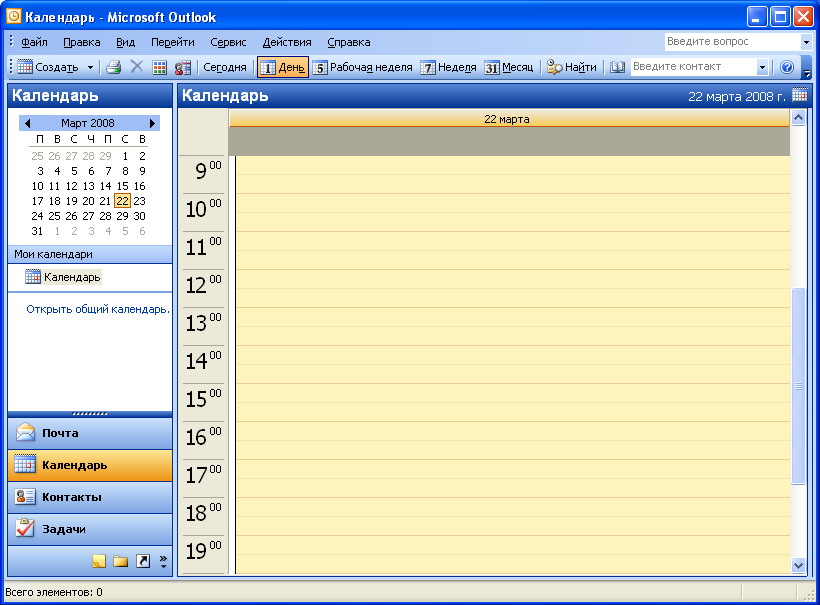Switch to Месяц month view

click(509, 67)
